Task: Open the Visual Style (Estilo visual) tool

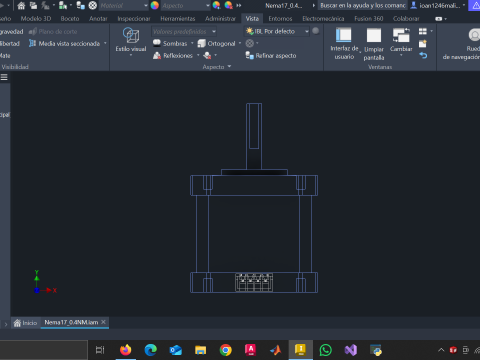Action: coord(131,40)
